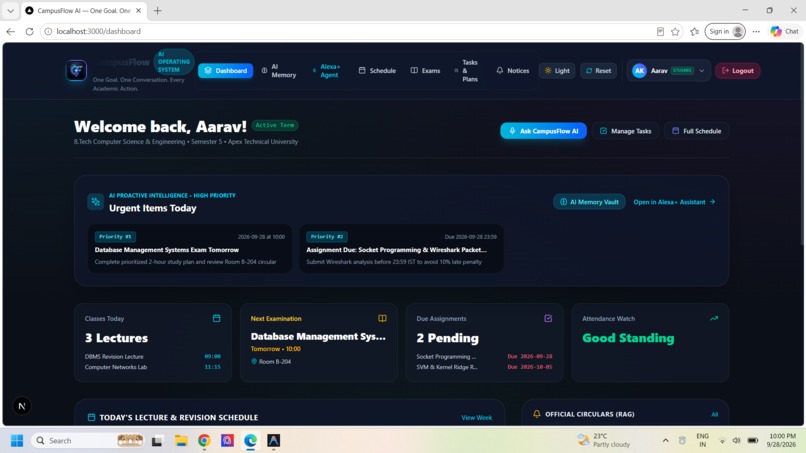Open the Windows Start menu
The height and width of the screenshot is (453, 806).
click(17, 441)
